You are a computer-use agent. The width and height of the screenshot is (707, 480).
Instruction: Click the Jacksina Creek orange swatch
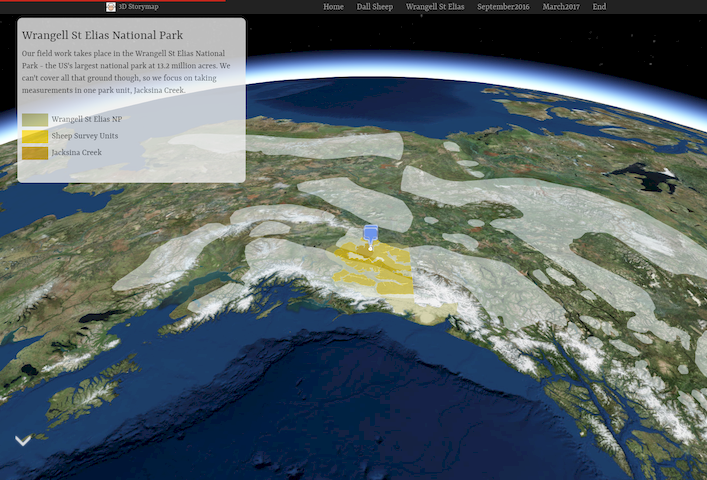click(x=35, y=153)
